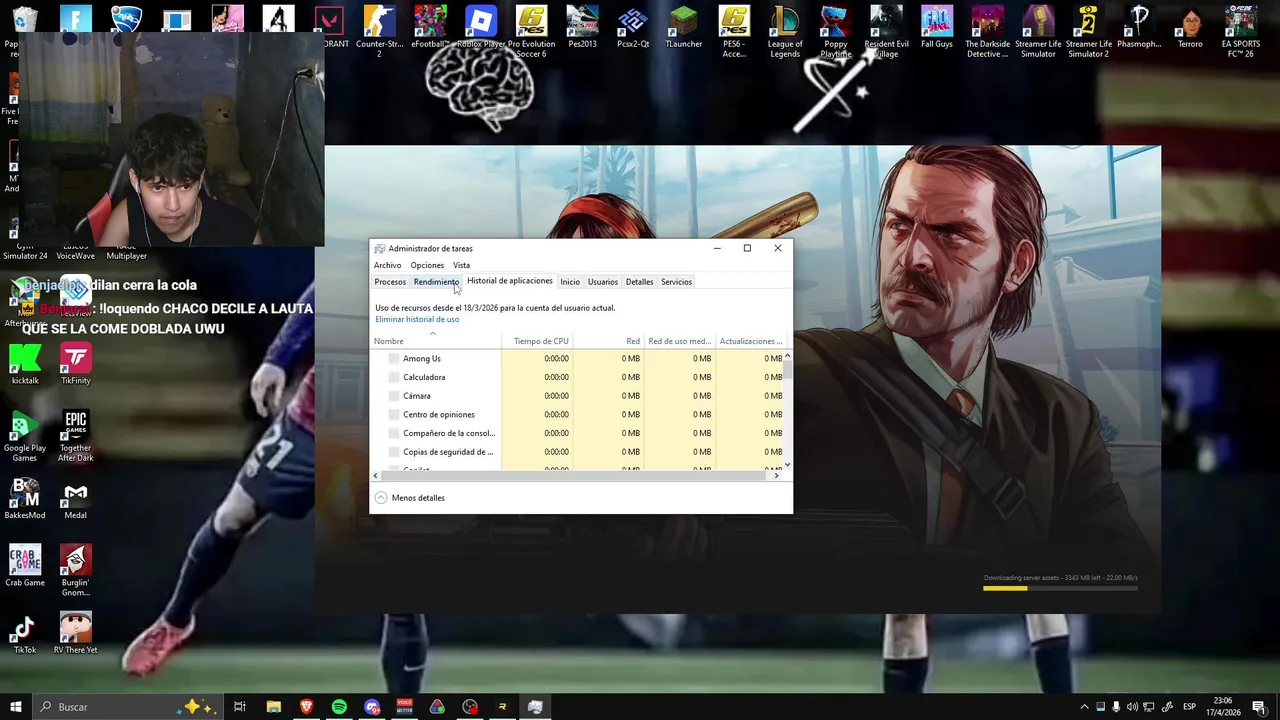
Task: Select the Among Us row
Action: pyautogui.click(x=578, y=358)
